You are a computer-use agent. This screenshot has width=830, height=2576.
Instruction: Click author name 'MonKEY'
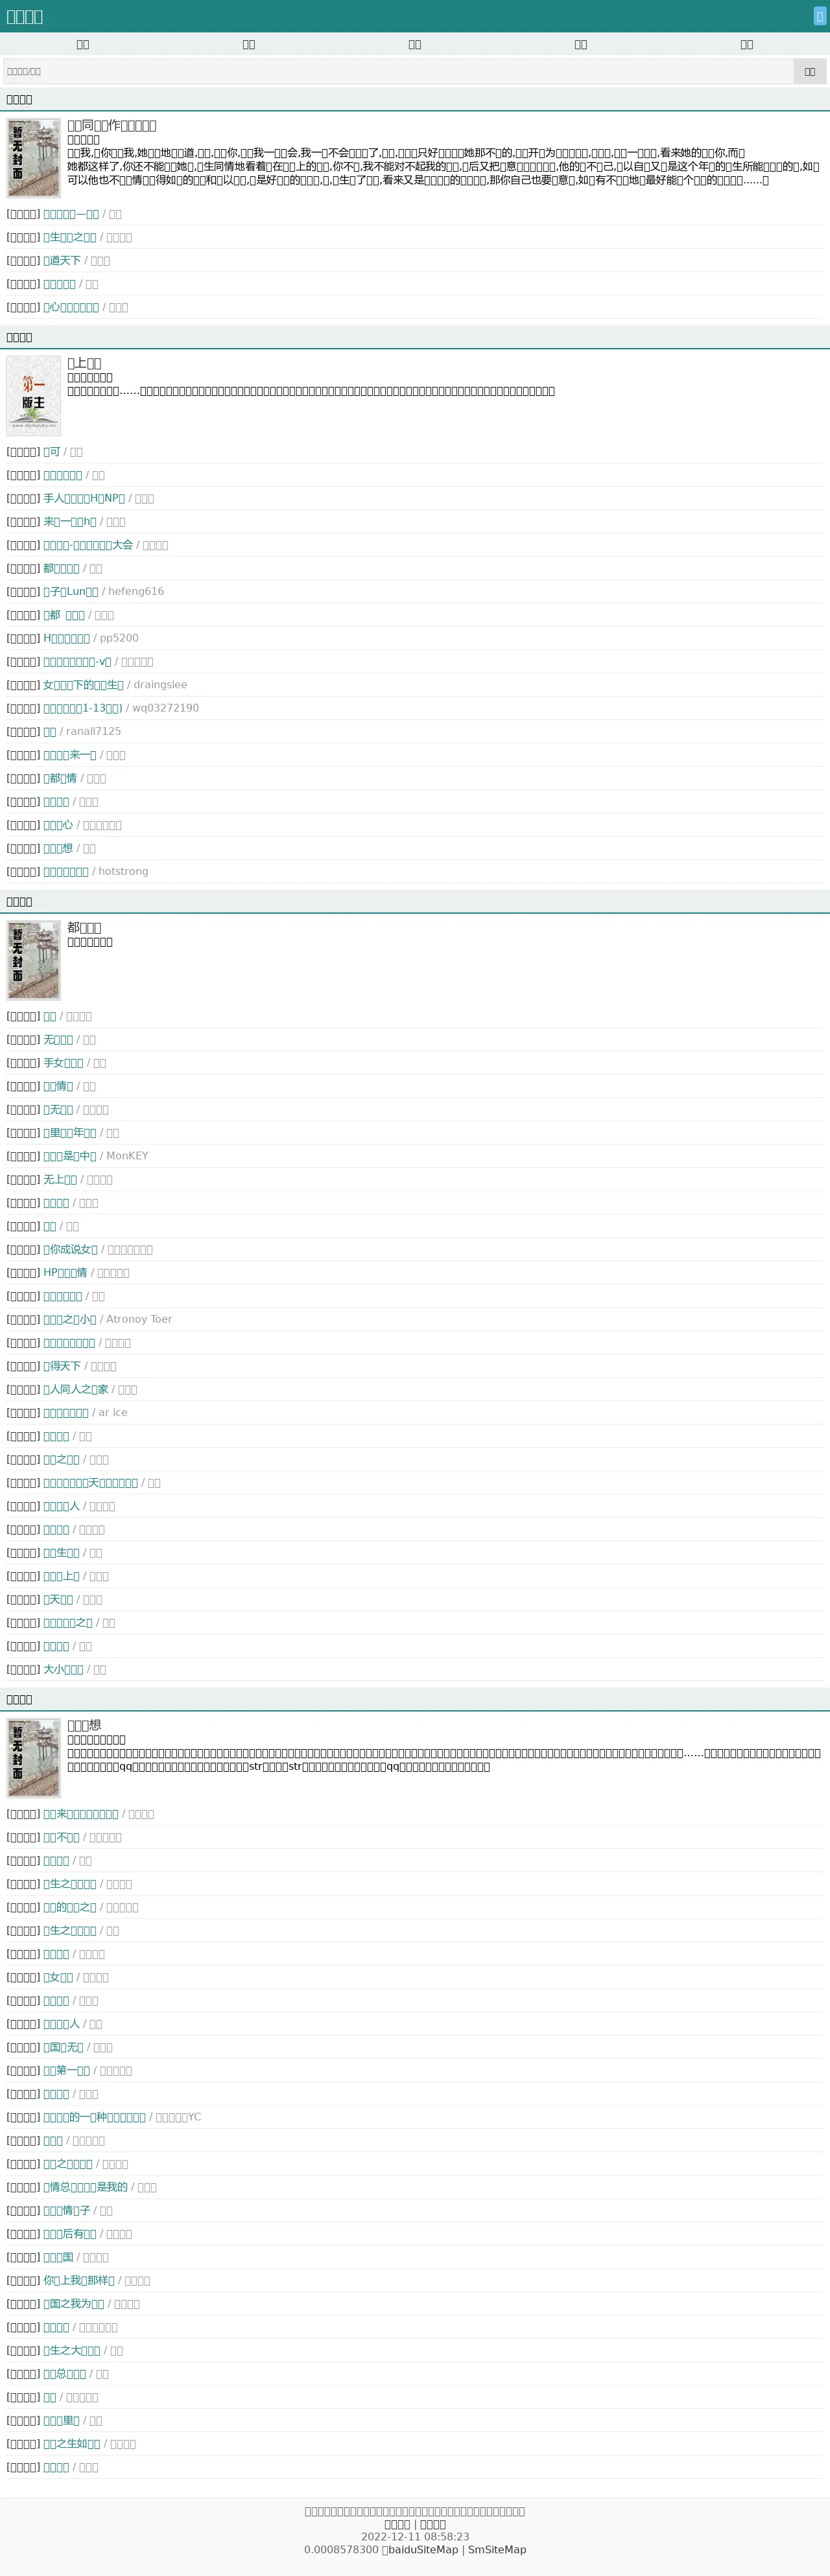point(127,1156)
